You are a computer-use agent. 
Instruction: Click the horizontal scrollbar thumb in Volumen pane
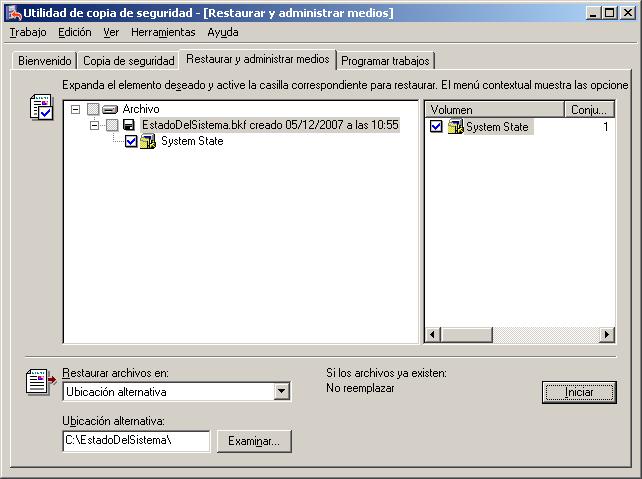click(466, 334)
